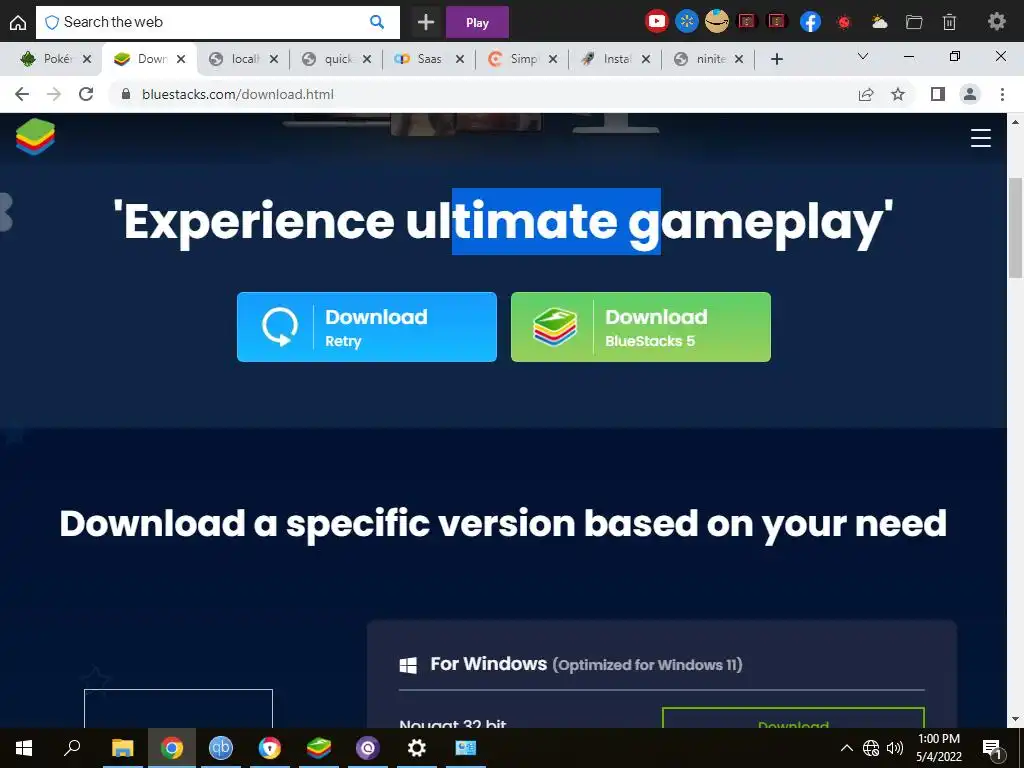Close the Poké tab
1024x768 pixels.
(x=87, y=59)
